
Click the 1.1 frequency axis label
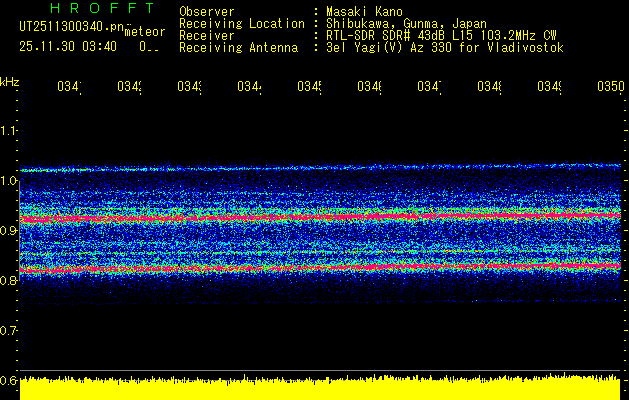click(x=9, y=131)
